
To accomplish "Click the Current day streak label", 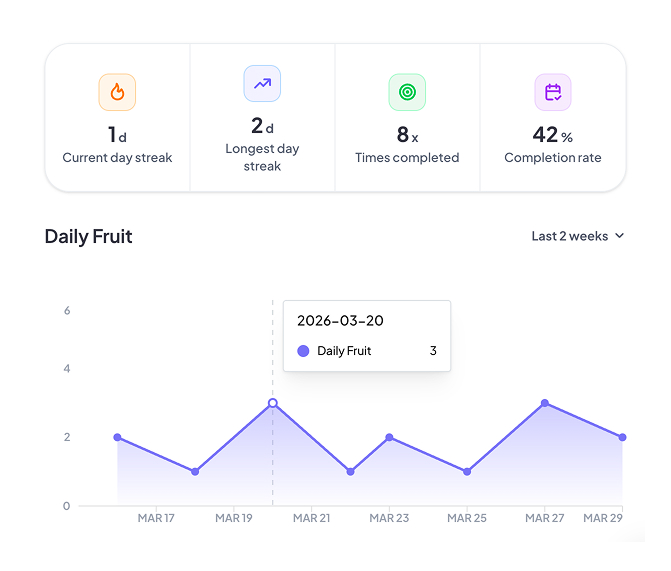I will point(117,158).
